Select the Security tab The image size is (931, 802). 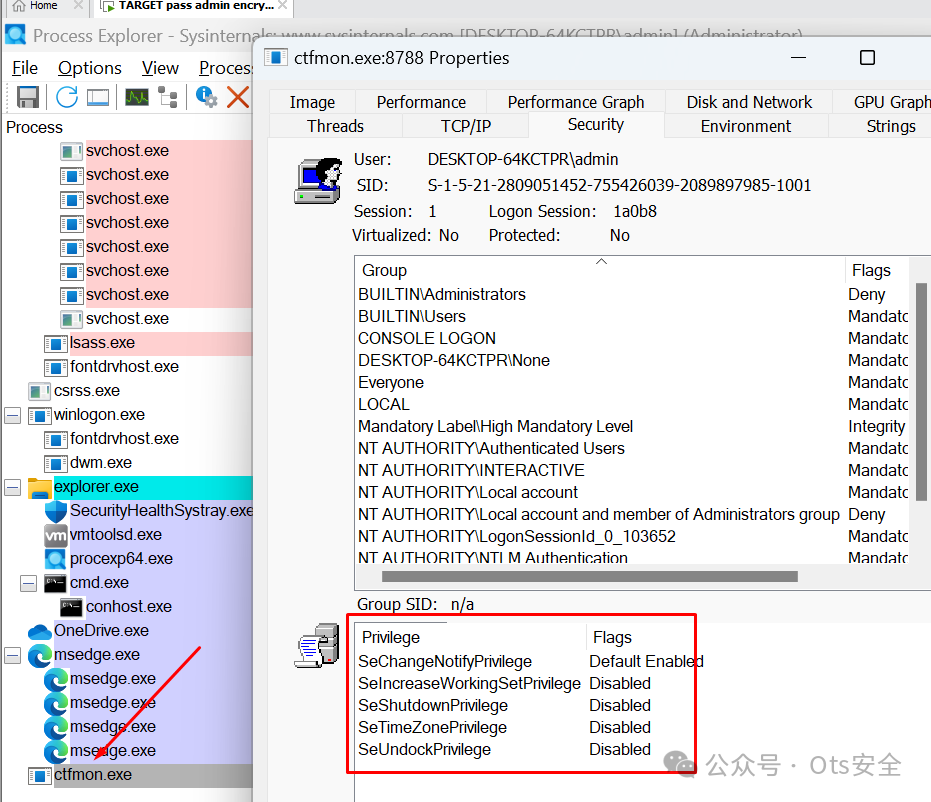coord(596,125)
